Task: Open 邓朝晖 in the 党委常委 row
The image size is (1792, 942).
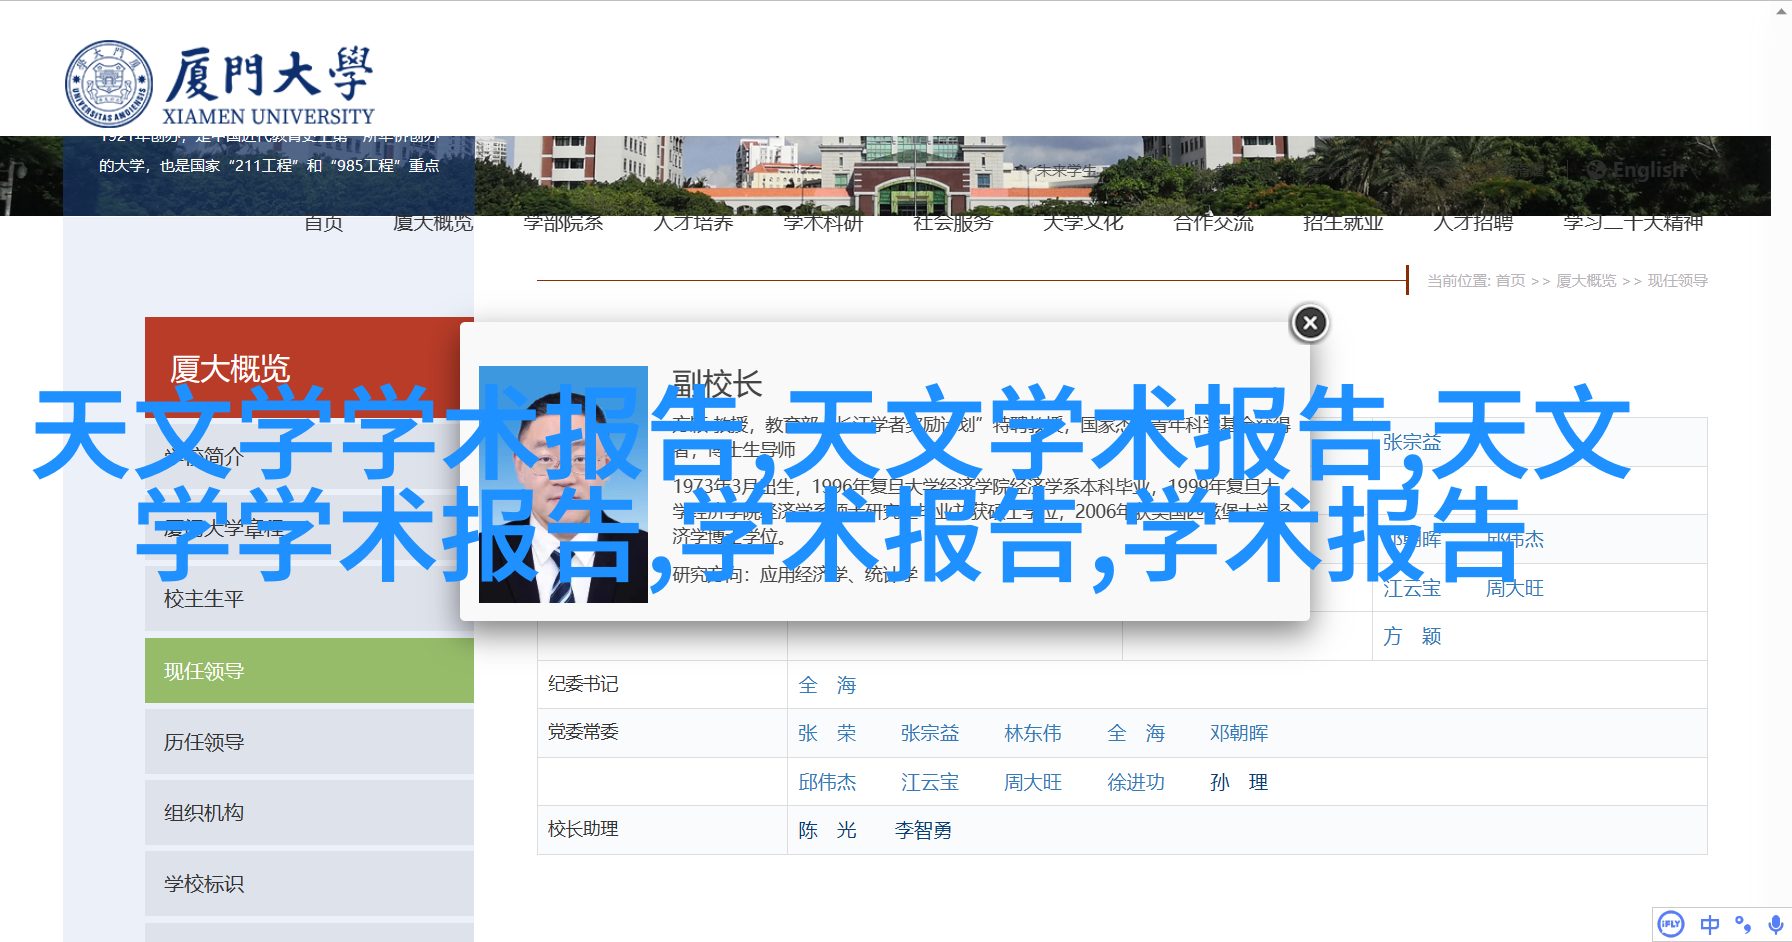Action: click(1239, 733)
